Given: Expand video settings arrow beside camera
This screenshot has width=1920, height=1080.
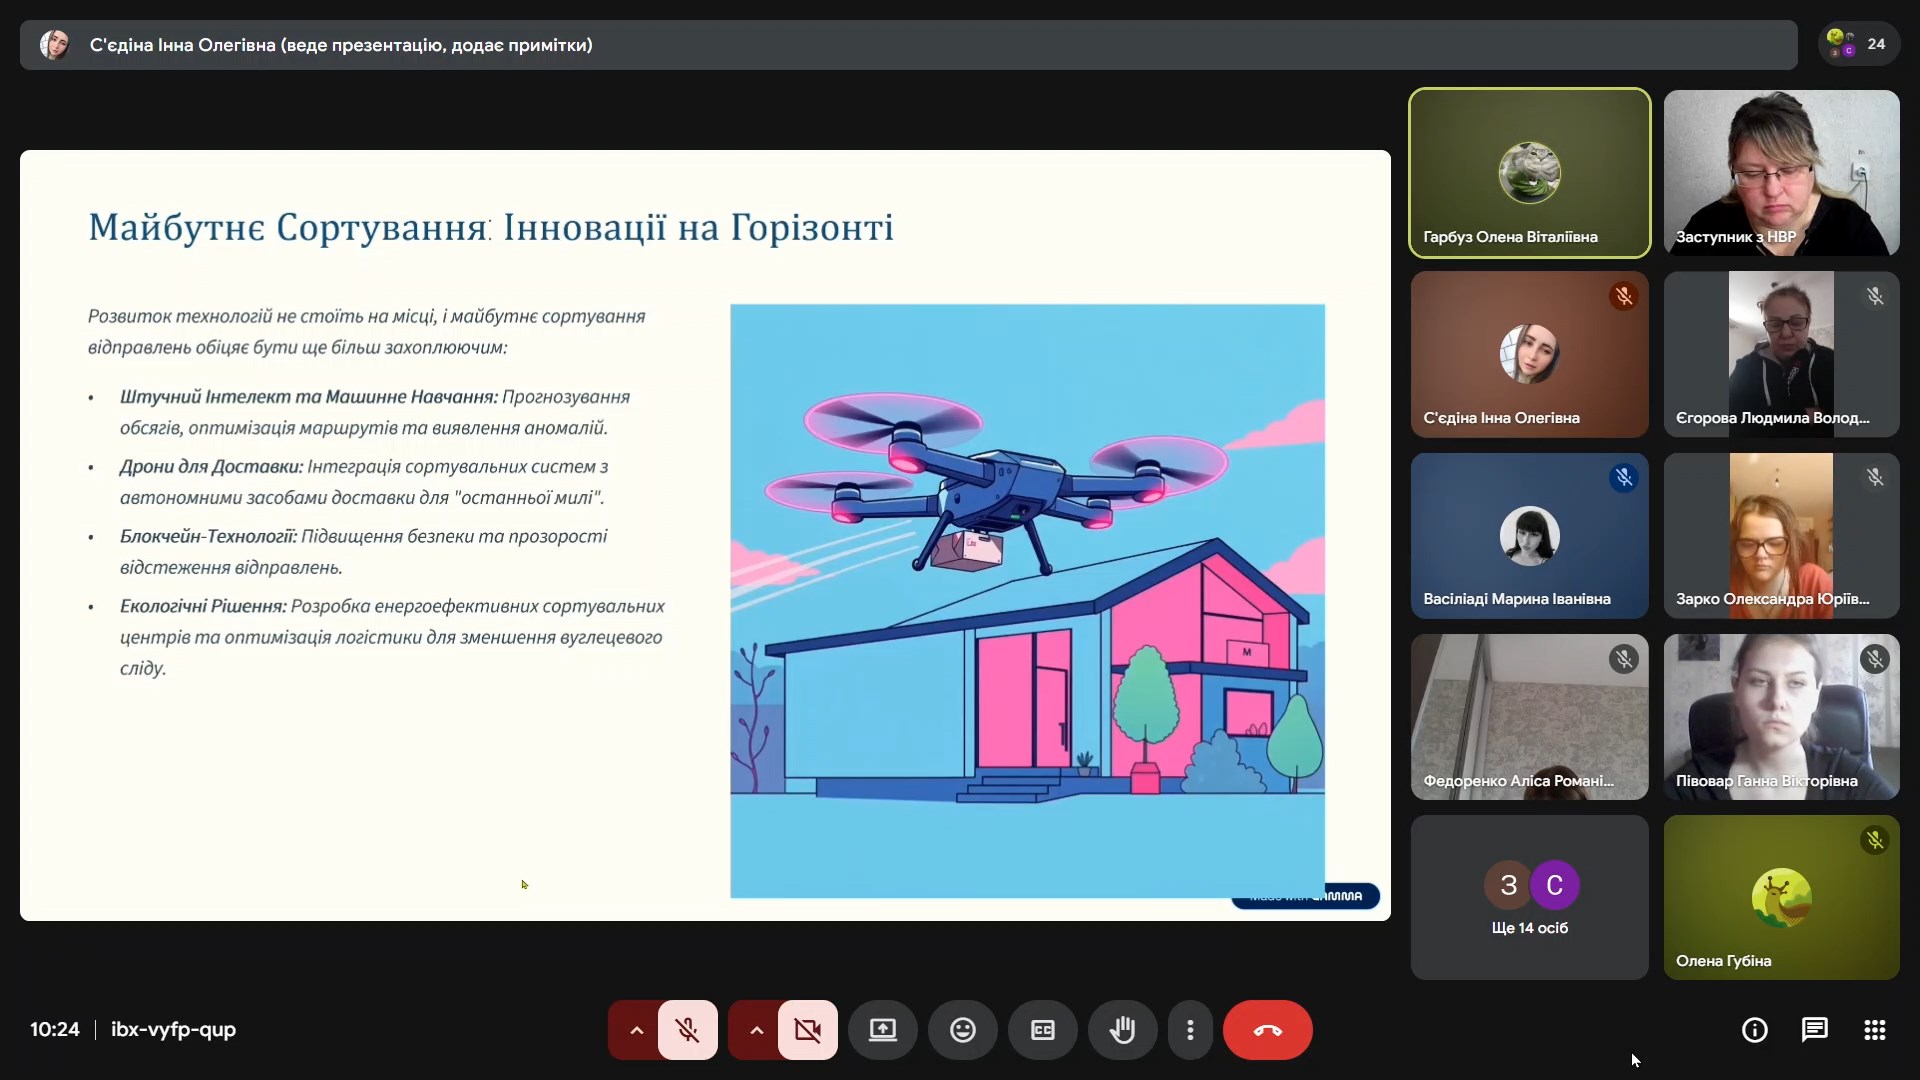Looking at the screenshot, I should (756, 1030).
